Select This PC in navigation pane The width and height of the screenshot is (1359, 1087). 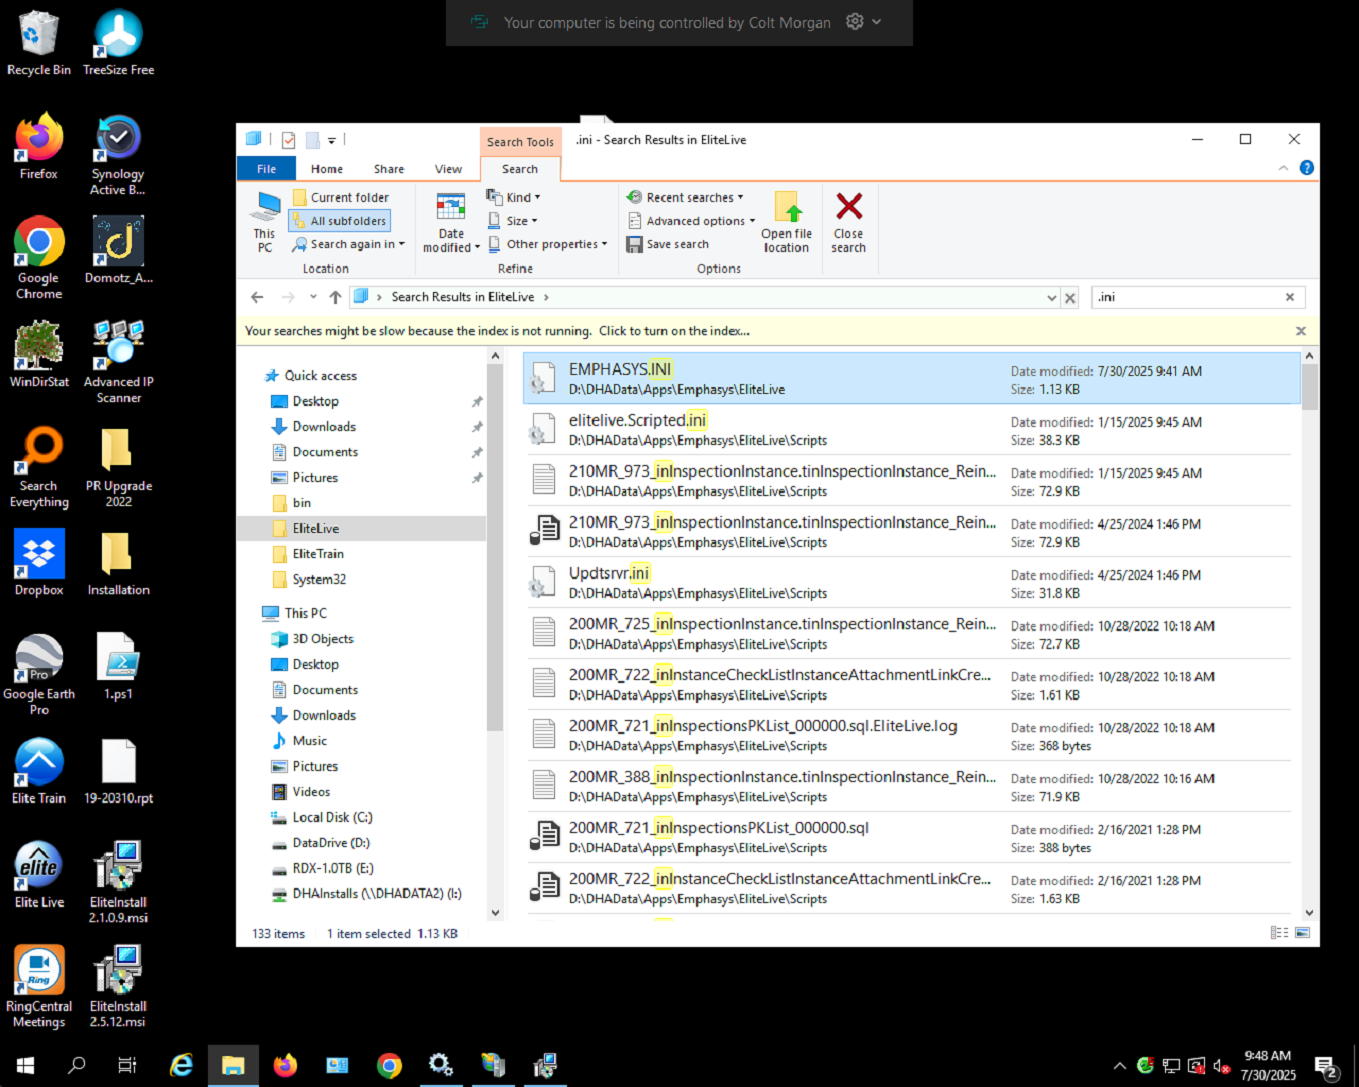click(x=305, y=613)
